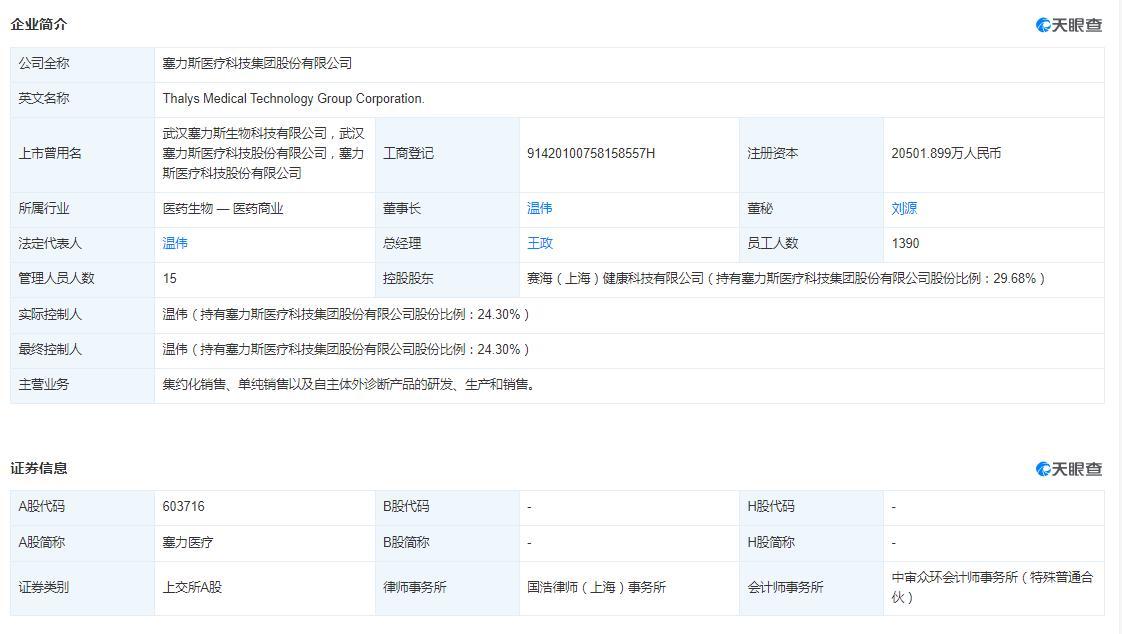Select the 管理人员人数 label
The image size is (1122, 634).
click(57, 278)
